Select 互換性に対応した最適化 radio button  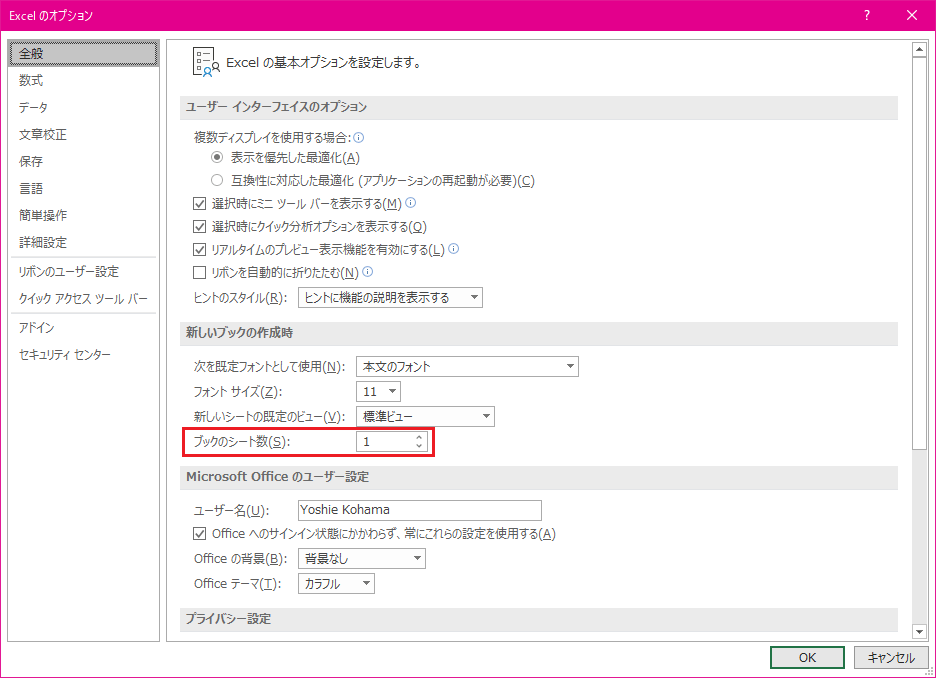tap(217, 180)
